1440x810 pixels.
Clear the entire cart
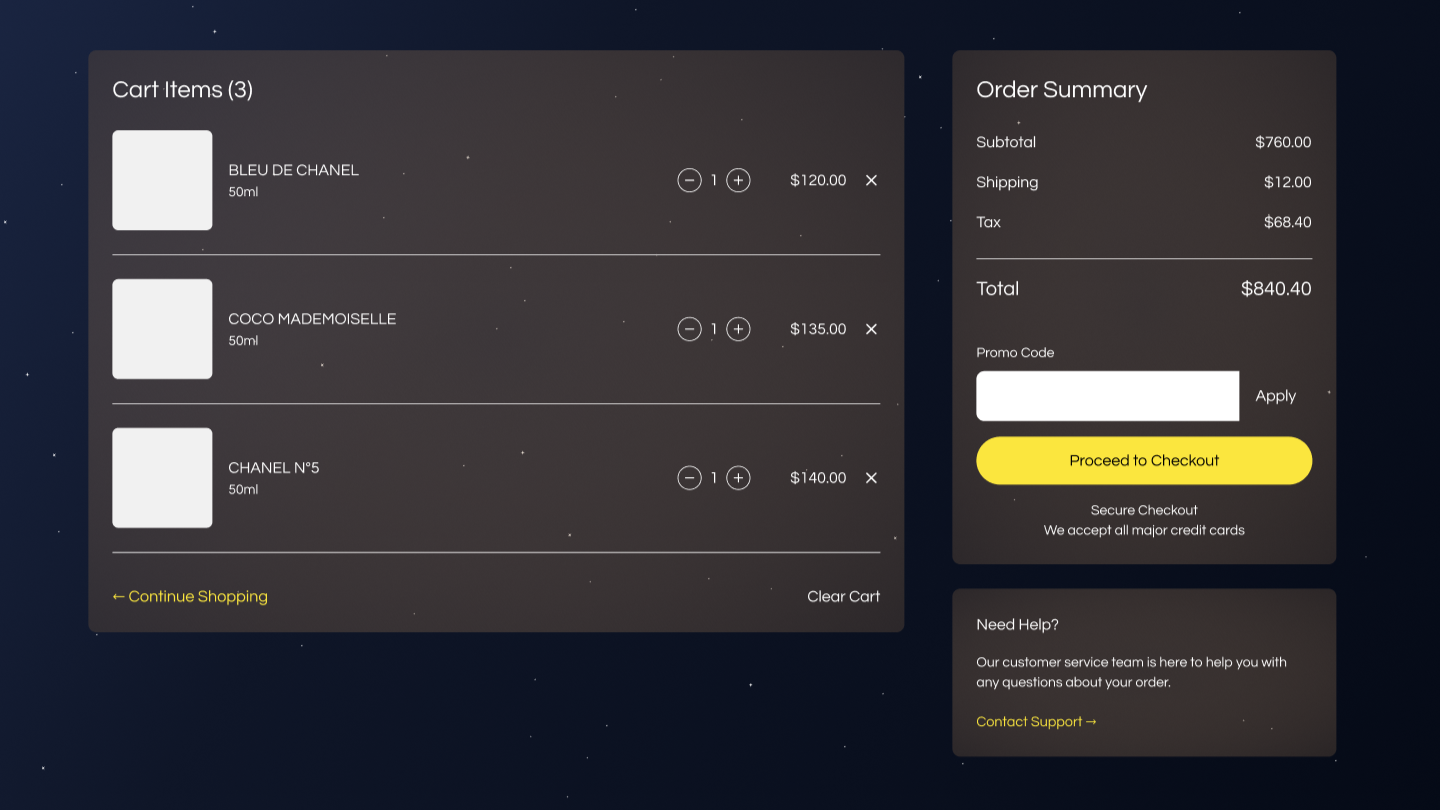(843, 596)
